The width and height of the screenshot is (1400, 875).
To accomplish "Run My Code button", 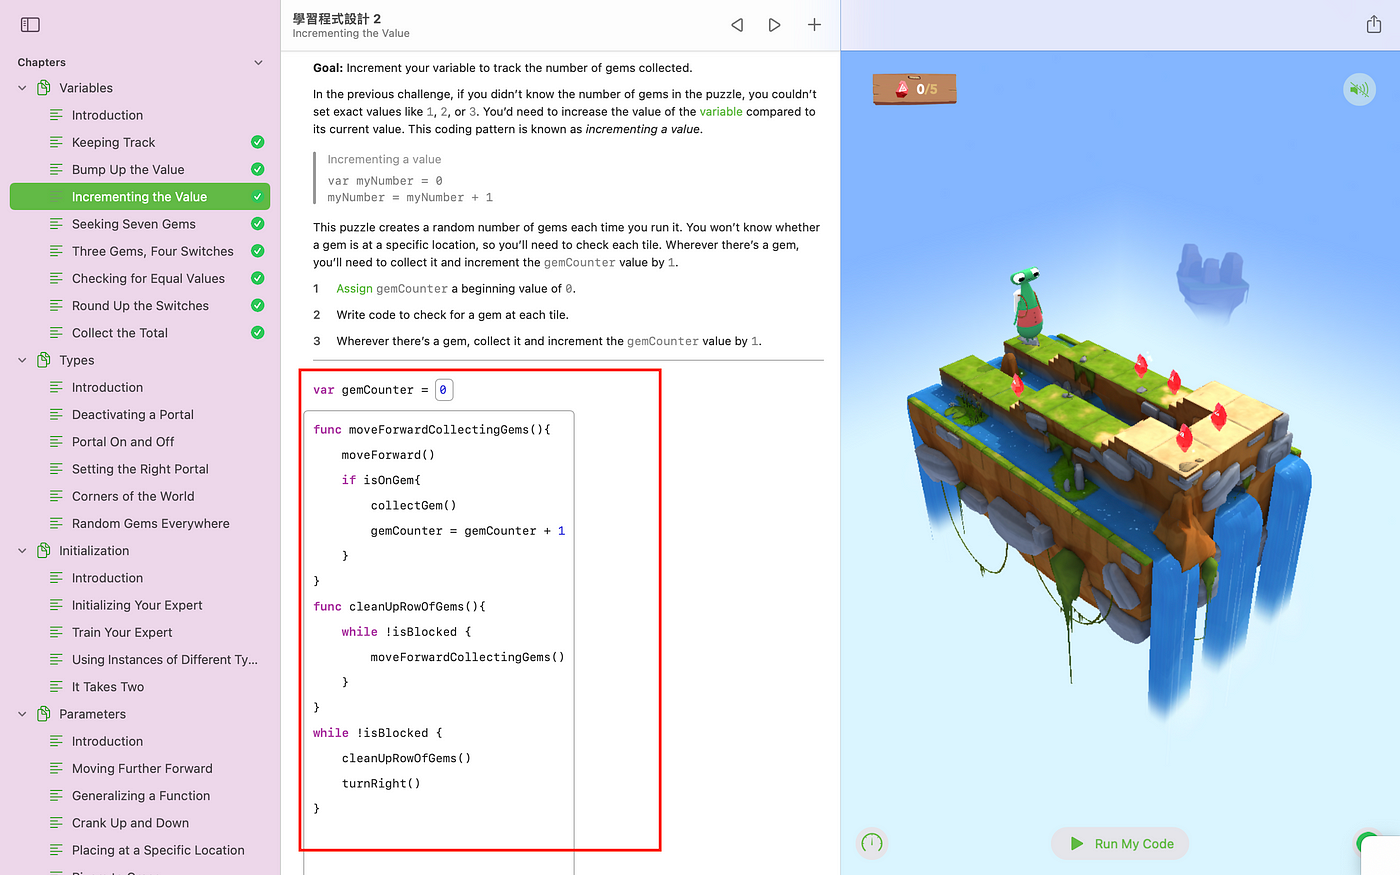I will point(1120,844).
